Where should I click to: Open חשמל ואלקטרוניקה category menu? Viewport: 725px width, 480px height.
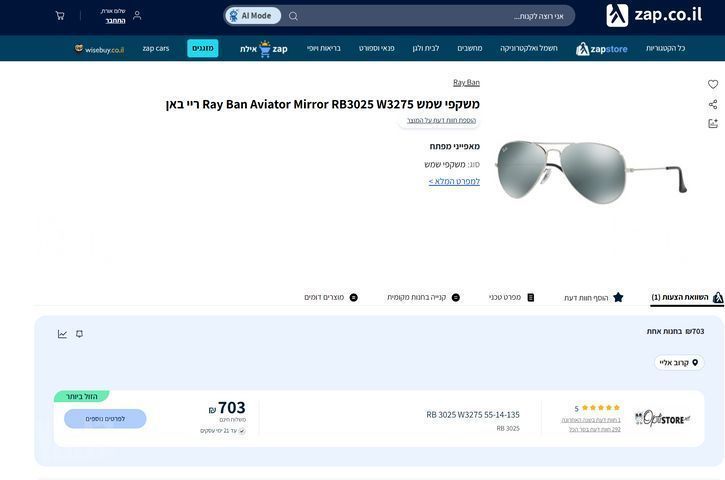pyautogui.click(x=529, y=48)
